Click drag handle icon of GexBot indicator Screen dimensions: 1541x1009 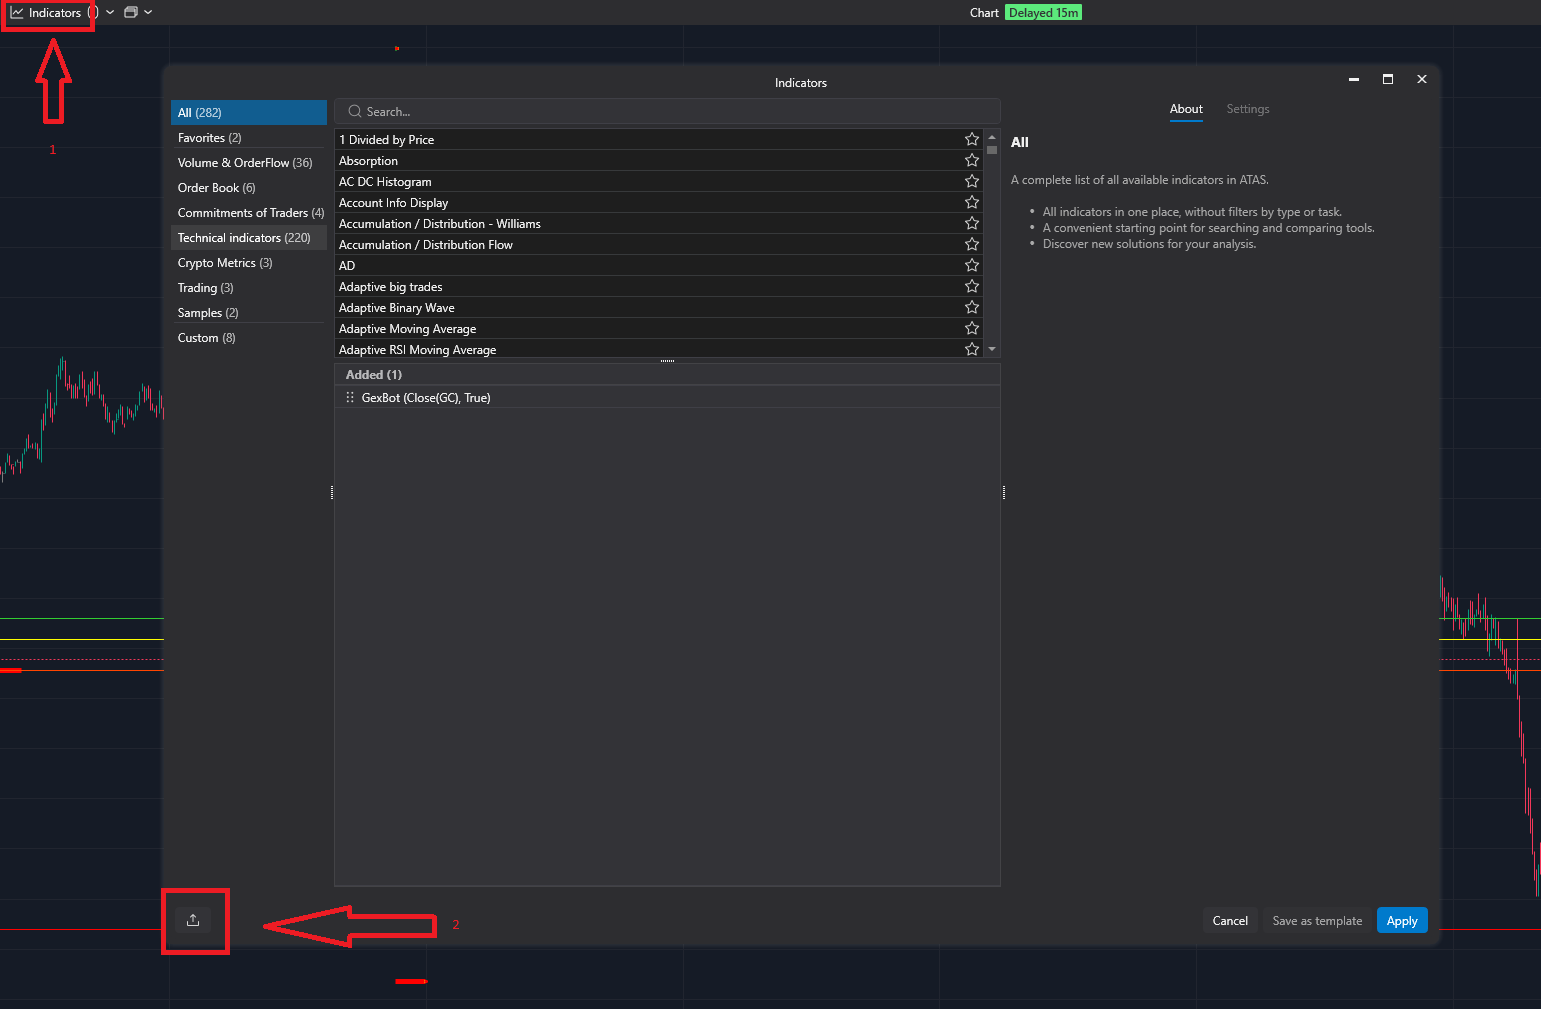click(350, 398)
